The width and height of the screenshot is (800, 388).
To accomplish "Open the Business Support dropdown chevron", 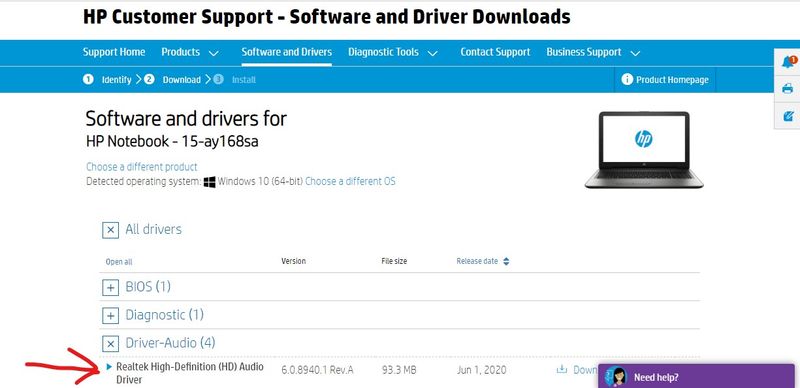I will click(635, 53).
